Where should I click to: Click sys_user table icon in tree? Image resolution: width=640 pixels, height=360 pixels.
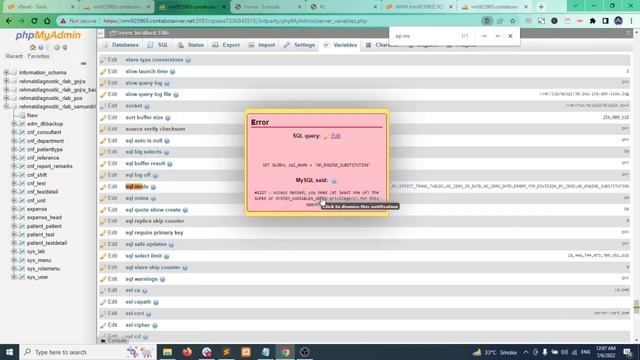(22, 277)
